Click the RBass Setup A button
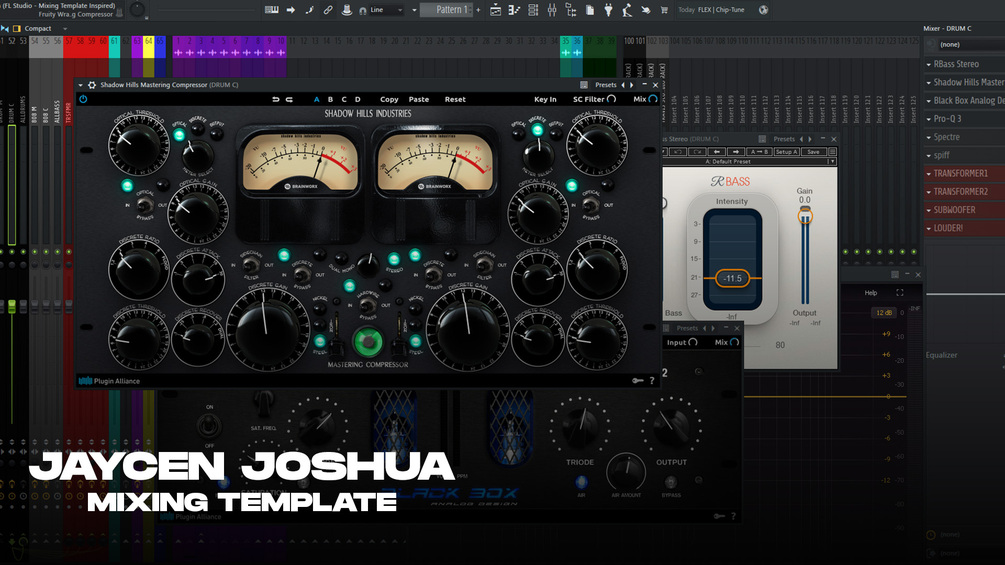This screenshot has width=1005, height=565. [x=786, y=152]
